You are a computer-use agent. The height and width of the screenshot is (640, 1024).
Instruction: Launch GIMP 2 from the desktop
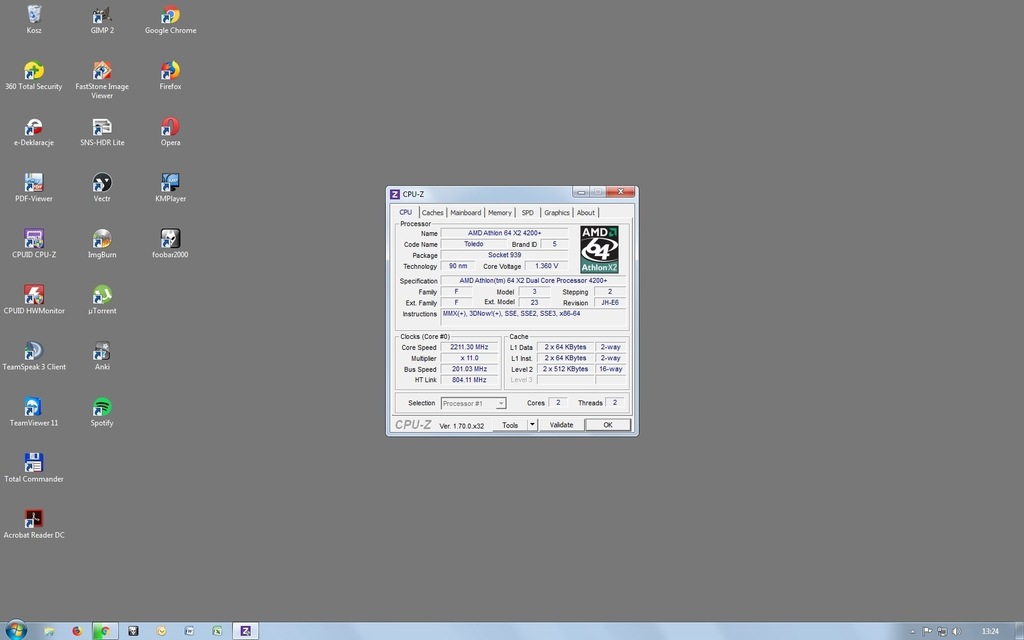102,20
